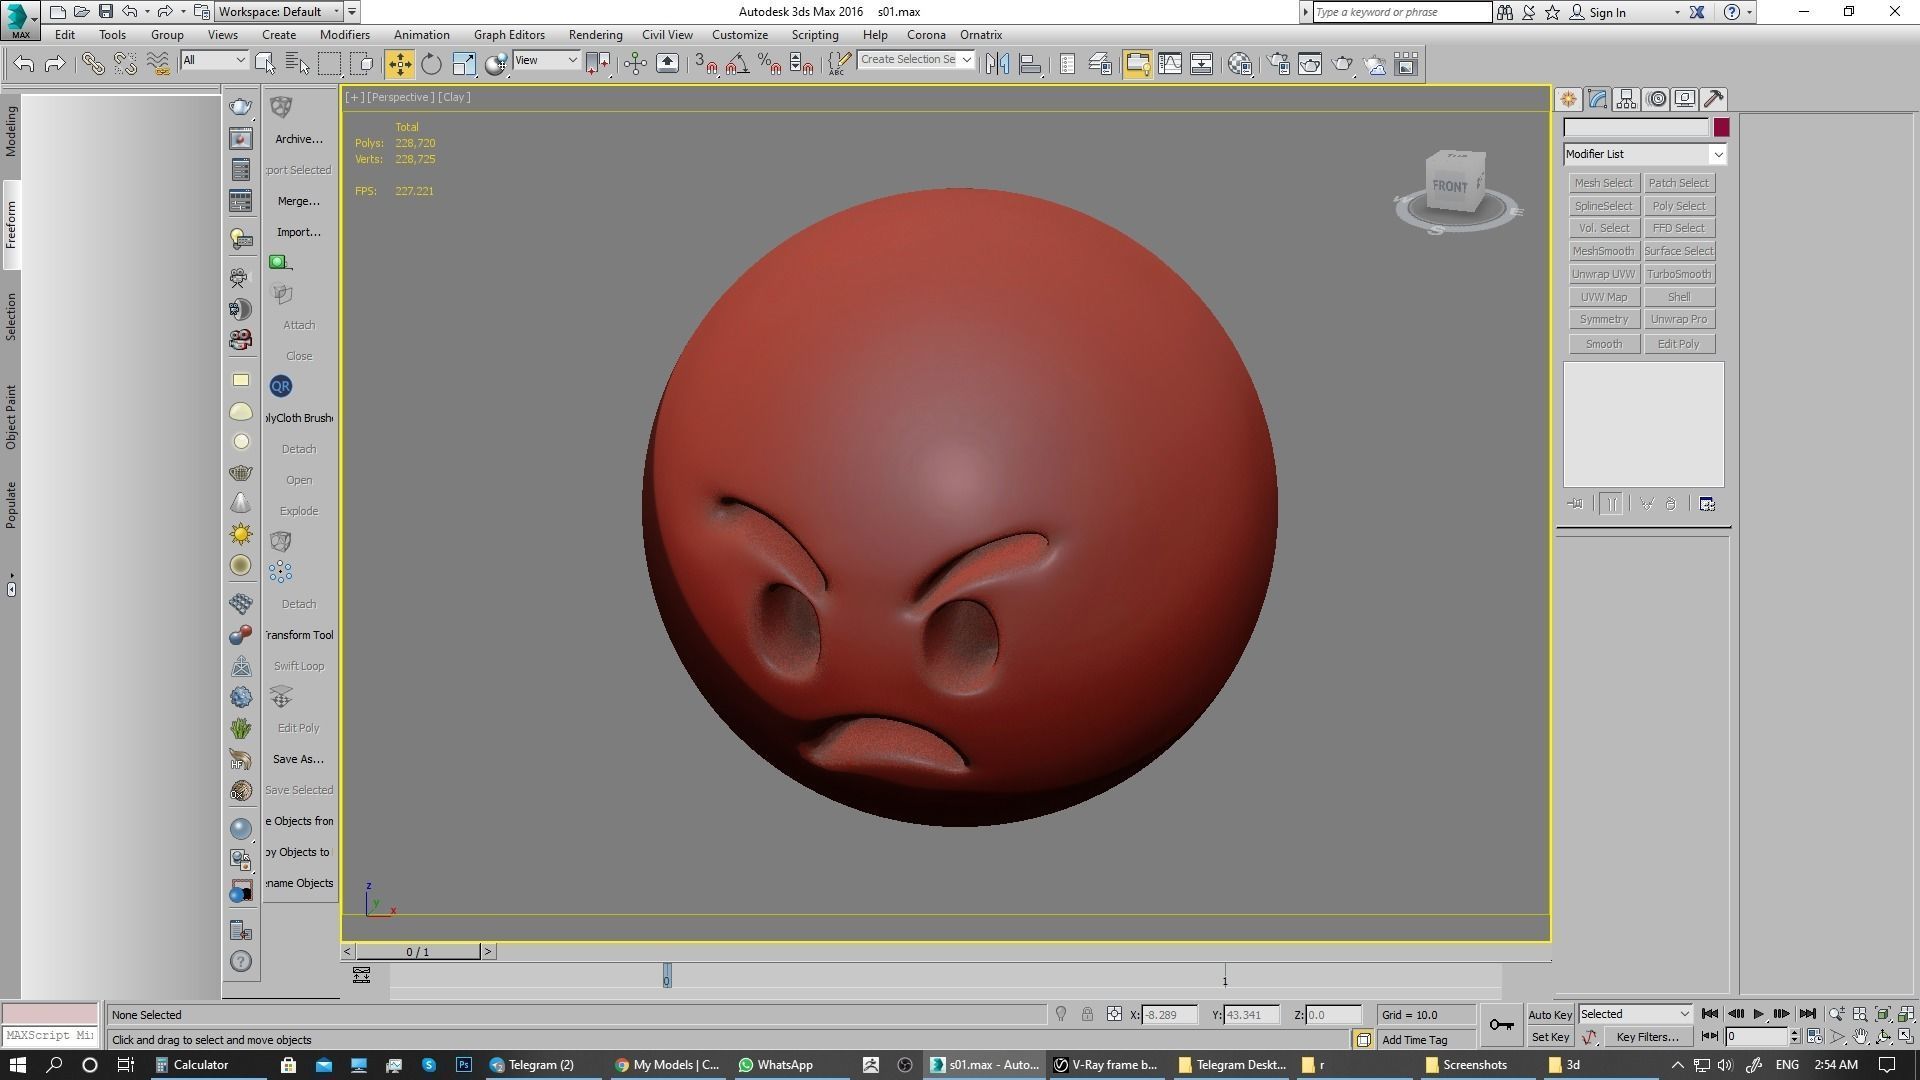Open the Graph Editors menu
This screenshot has width=1920, height=1080.
(509, 34)
